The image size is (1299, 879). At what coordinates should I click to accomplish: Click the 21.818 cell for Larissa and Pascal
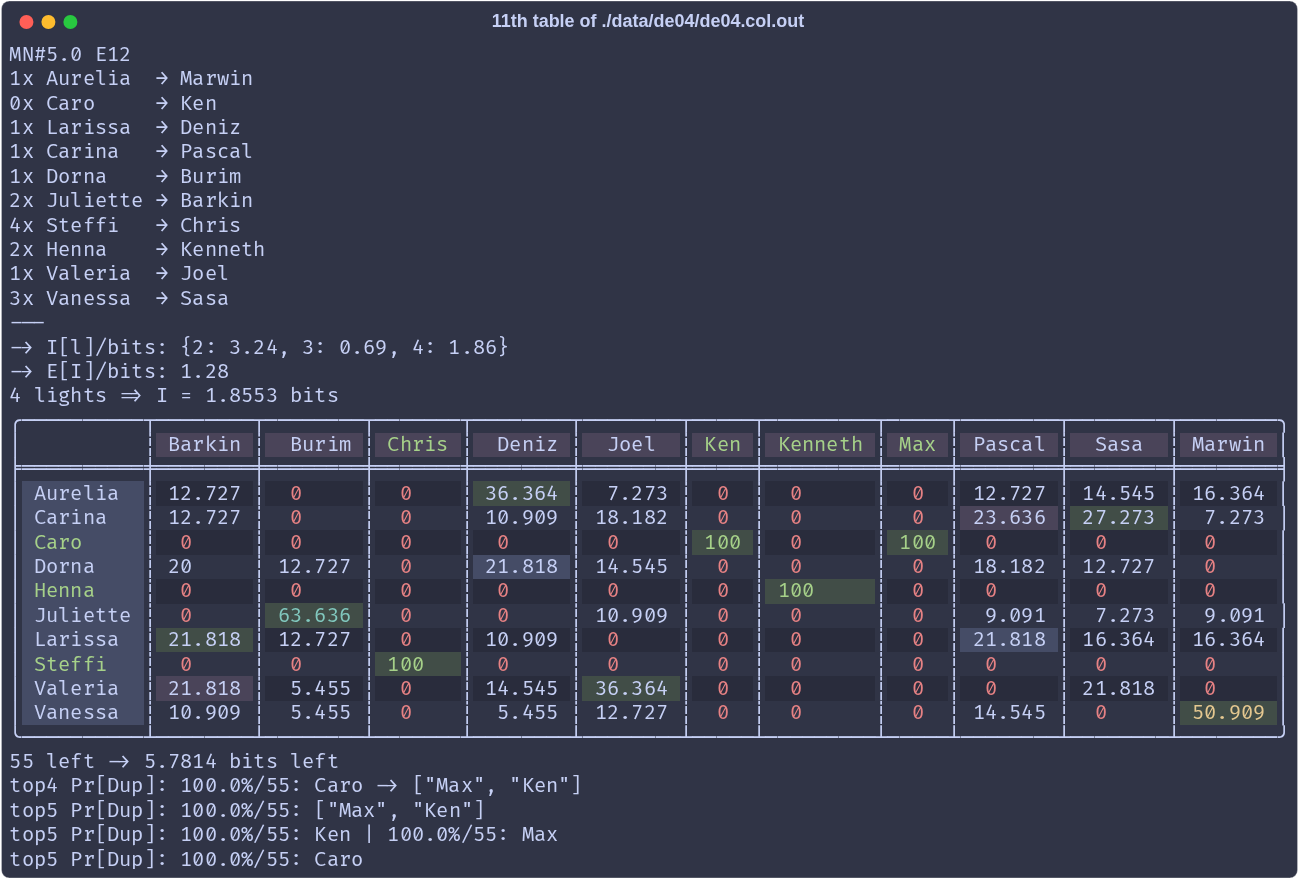coord(1009,639)
